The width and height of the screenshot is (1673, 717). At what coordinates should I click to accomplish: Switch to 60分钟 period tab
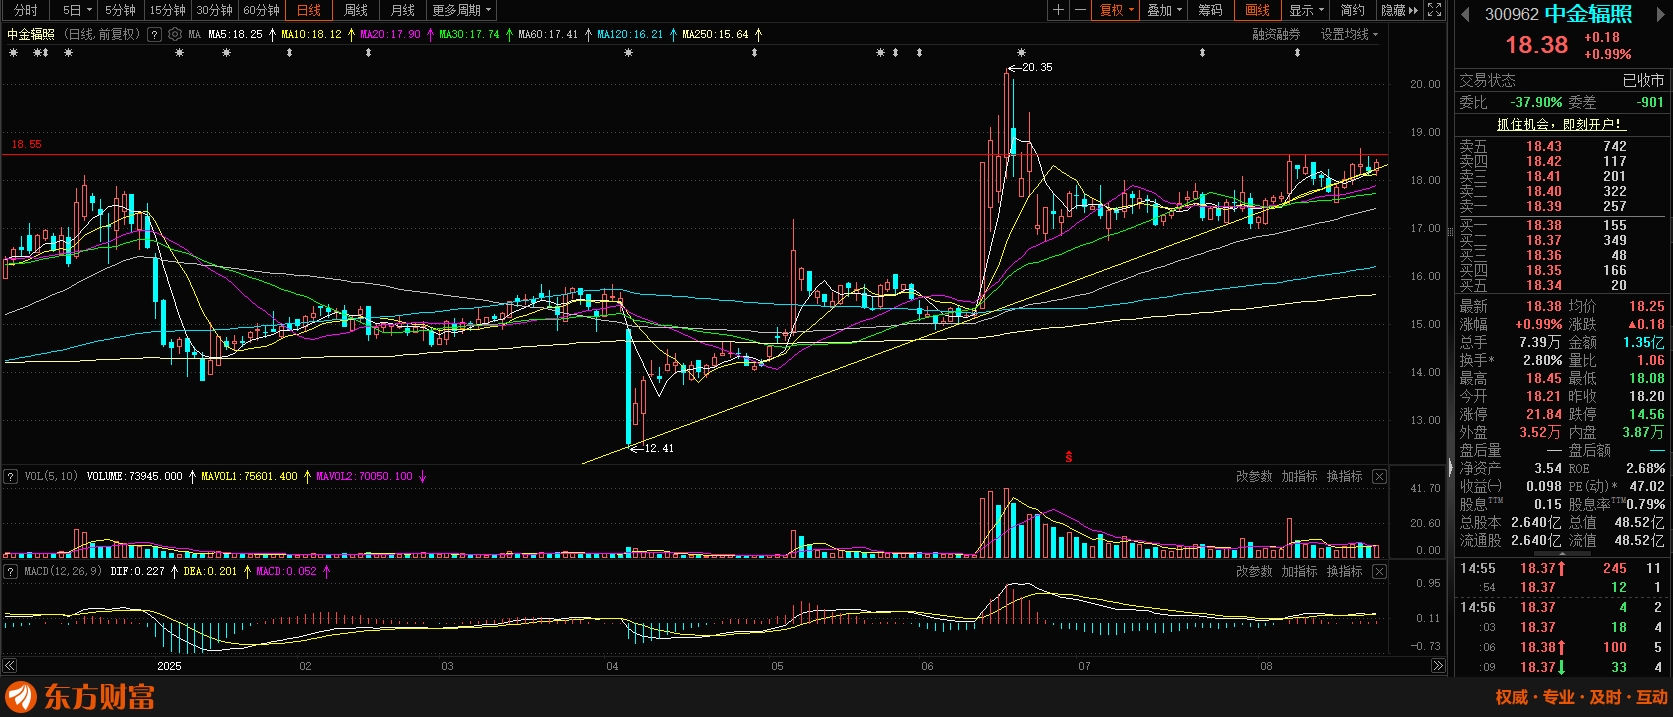(x=261, y=10)
